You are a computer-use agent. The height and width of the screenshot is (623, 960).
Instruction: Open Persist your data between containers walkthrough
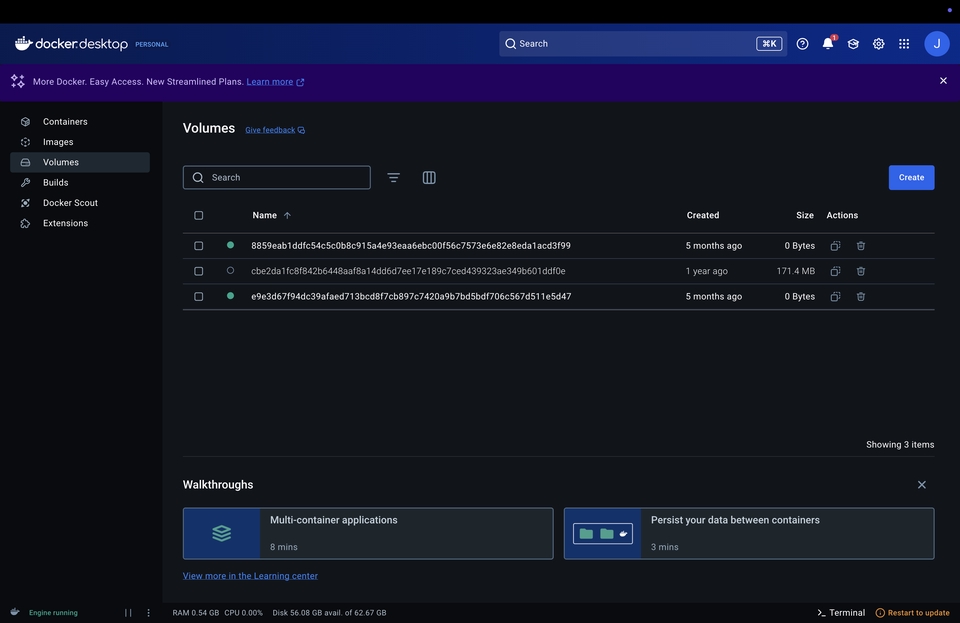click(x=749, y=534)
